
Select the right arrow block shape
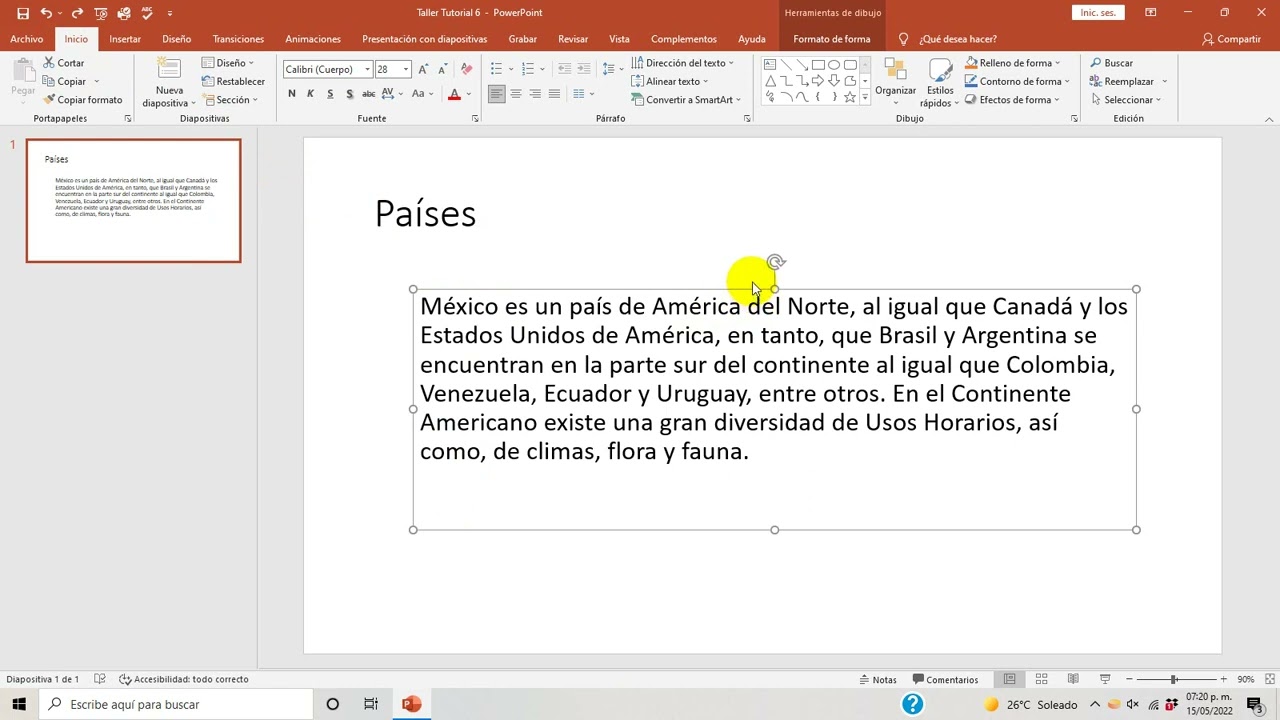(x=817, y=81)
